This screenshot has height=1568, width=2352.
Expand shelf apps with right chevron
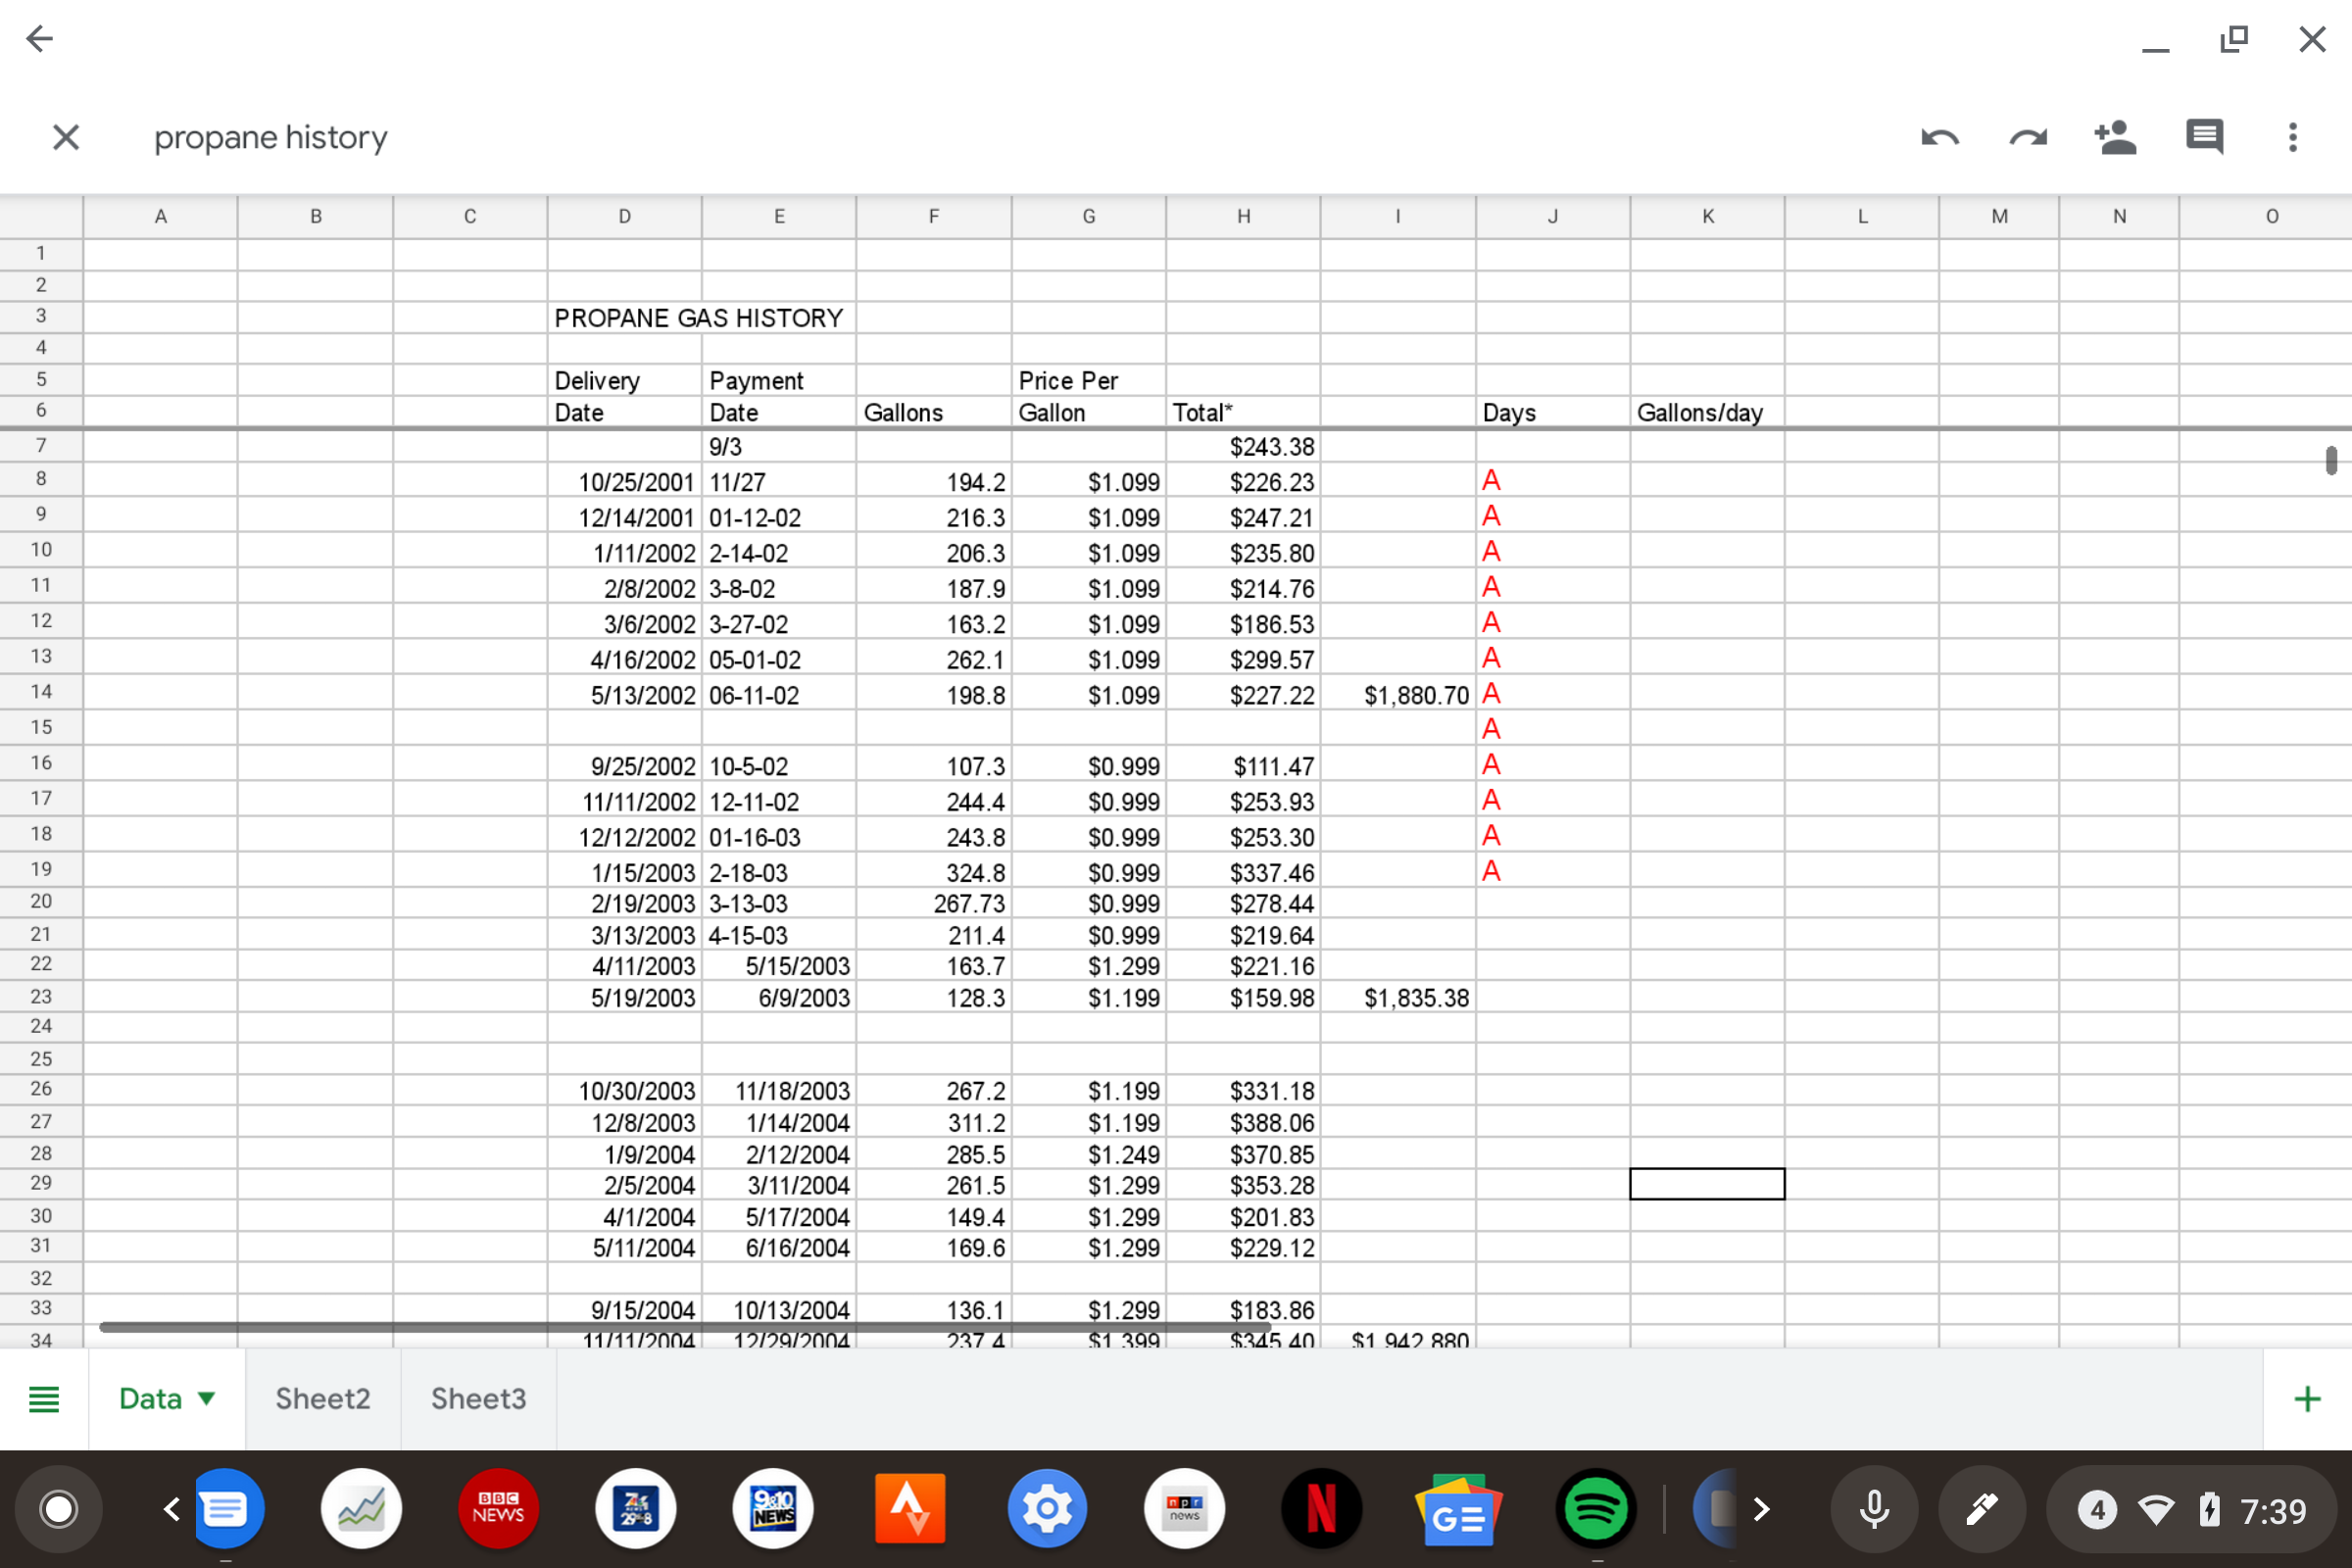pos(1761,1508)
